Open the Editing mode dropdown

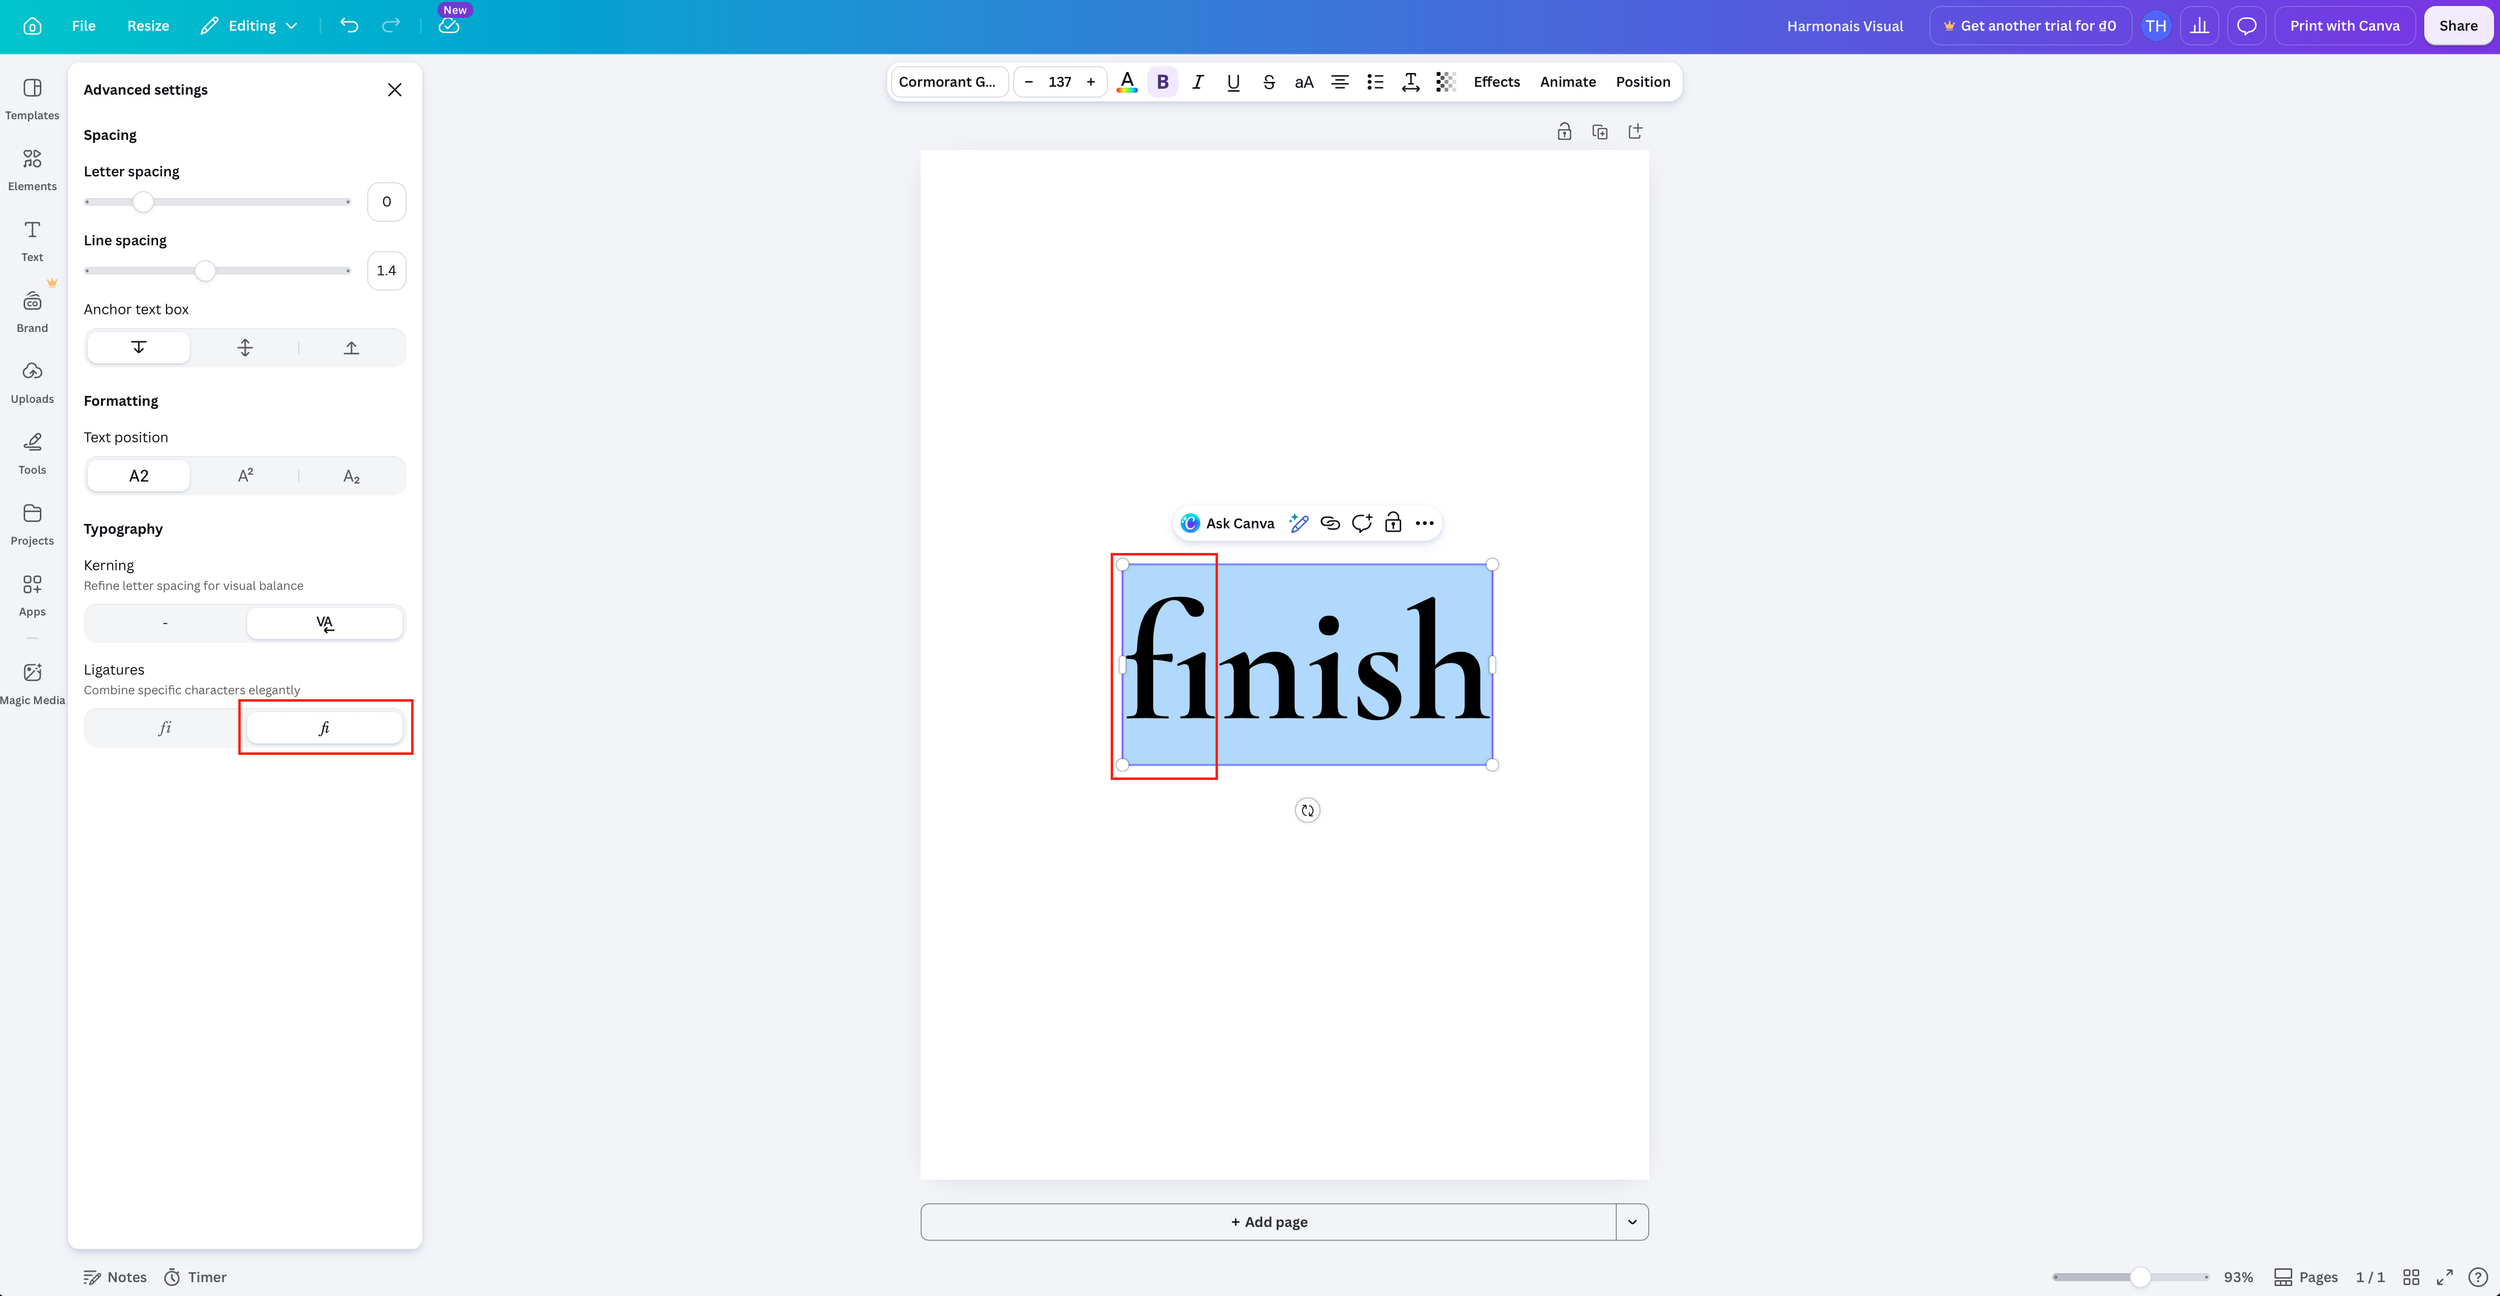click(x=249, y=26)
